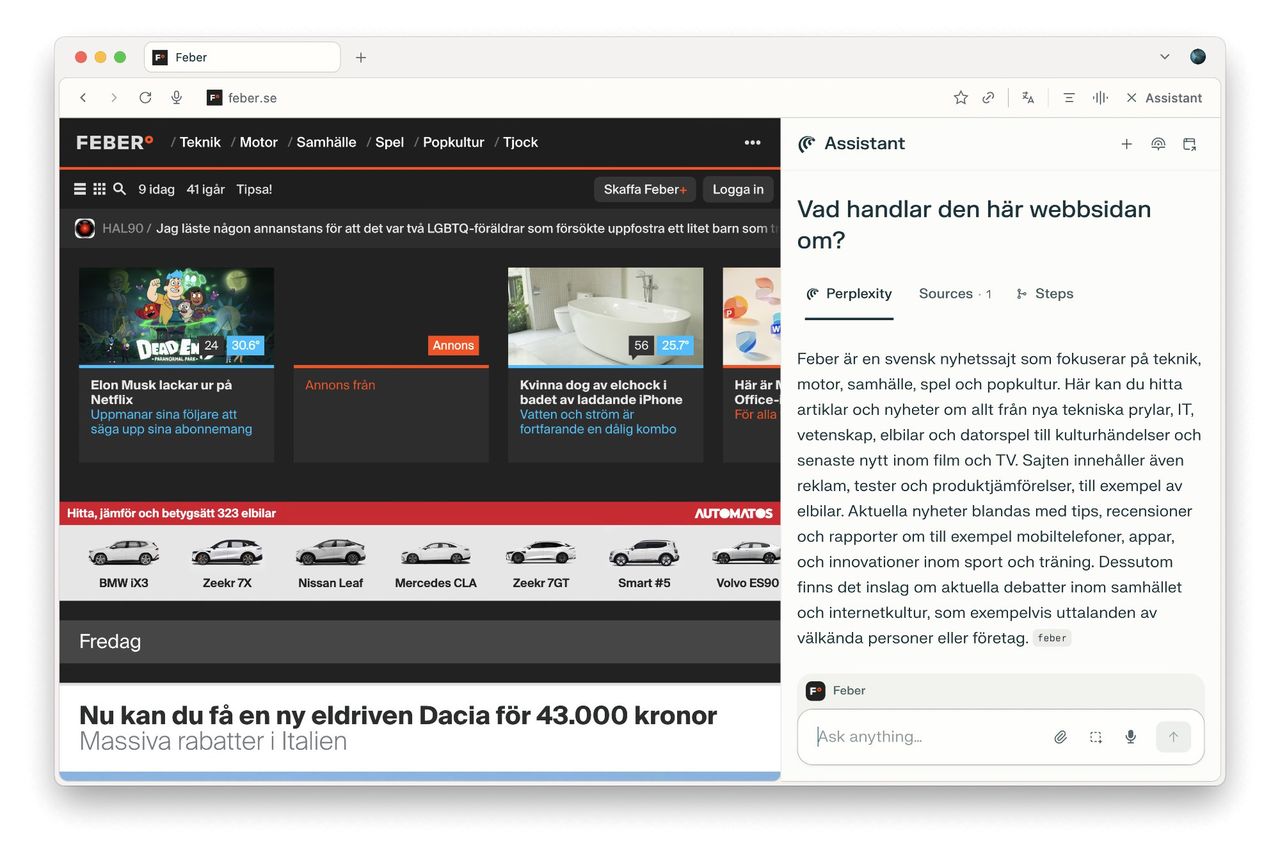1280x858 pixels.
Task: Start a new Assistant thread with the plus icon
Action: [1126, 144]
